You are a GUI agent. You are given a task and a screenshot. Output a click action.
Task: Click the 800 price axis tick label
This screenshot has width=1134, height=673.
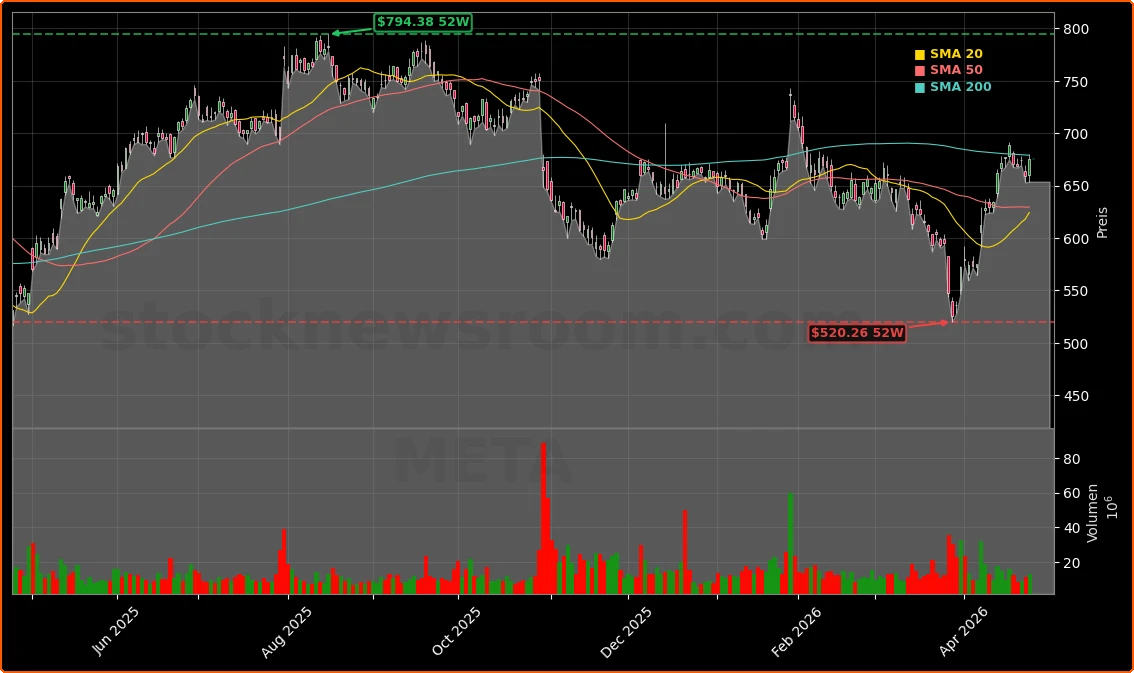click(1075, 29)
